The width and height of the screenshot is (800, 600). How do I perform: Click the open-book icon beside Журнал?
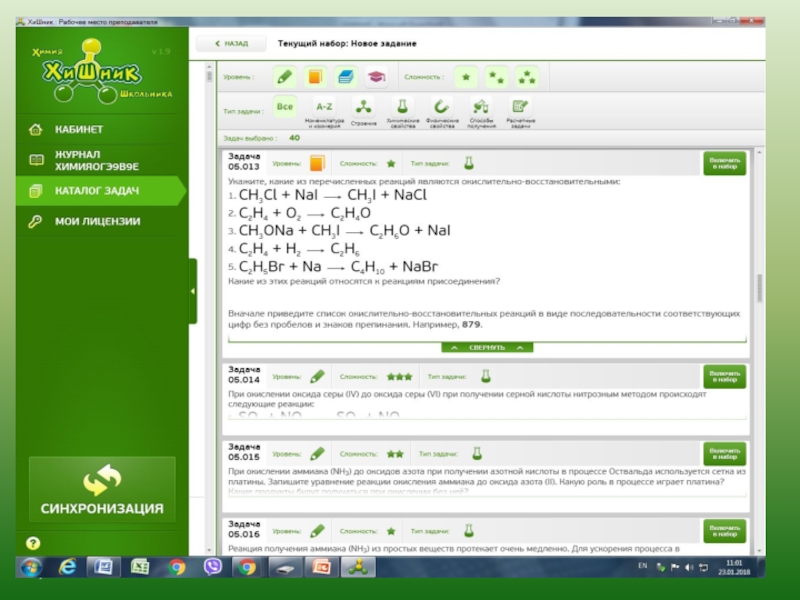point(36,160)
